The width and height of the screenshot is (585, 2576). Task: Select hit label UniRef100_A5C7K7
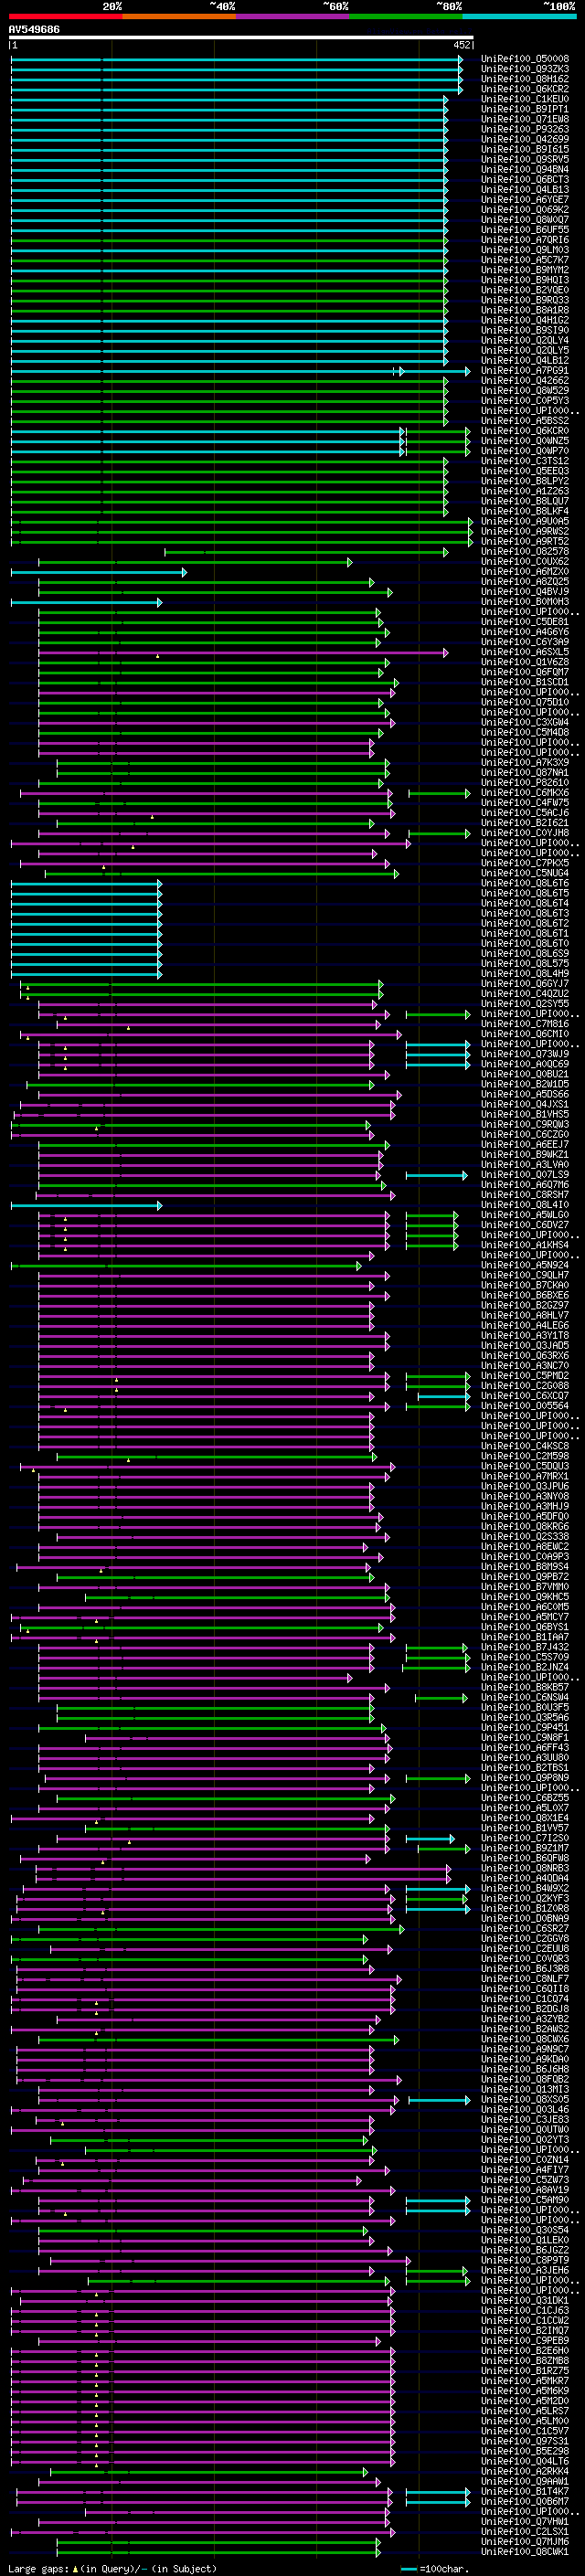coord(524,260)
